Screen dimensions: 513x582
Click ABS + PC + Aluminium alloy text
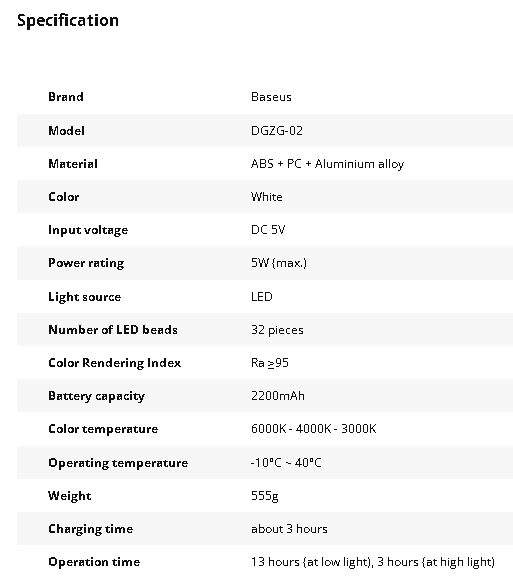click(x=327, y=164)
